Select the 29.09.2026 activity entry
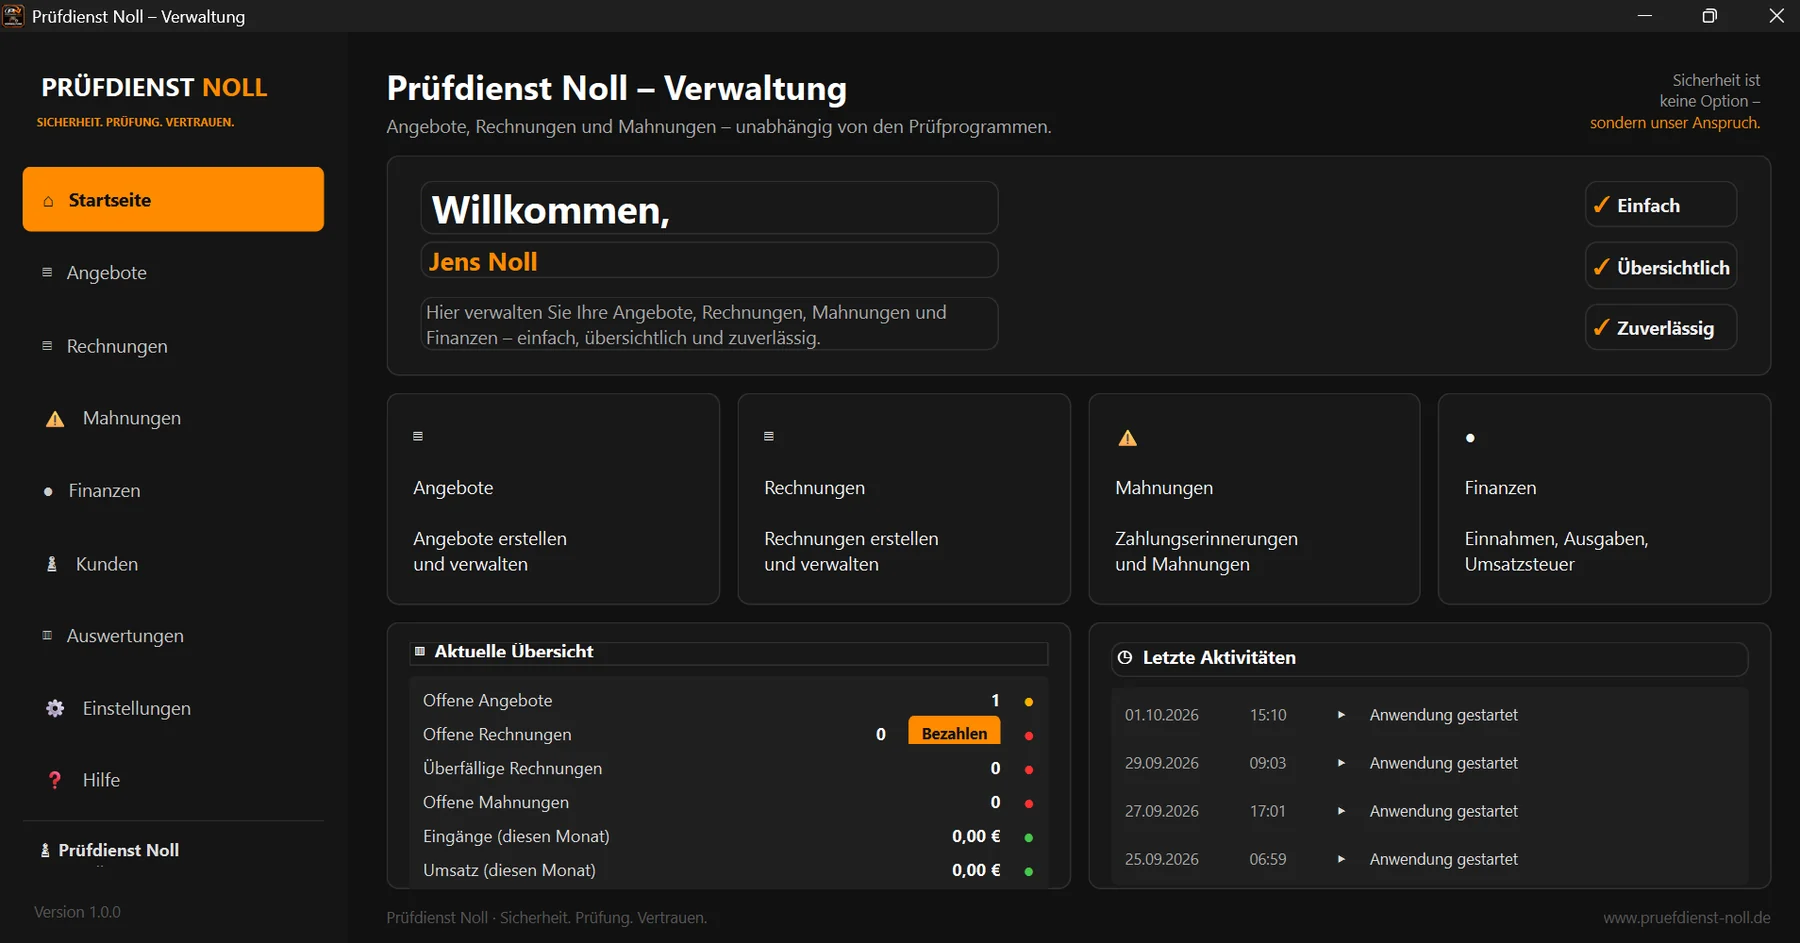Viewport: 1800px width, 943px height. (x=1430, y=763)
